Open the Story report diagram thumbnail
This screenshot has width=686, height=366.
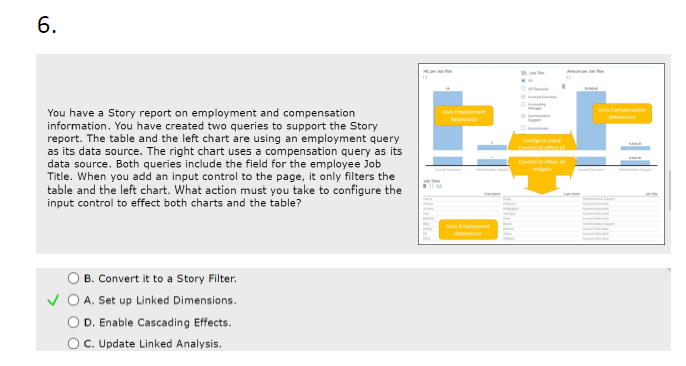point(541,154)
